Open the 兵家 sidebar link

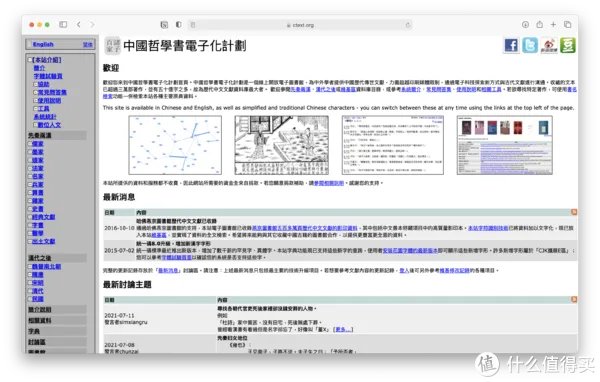coord(38,184)
